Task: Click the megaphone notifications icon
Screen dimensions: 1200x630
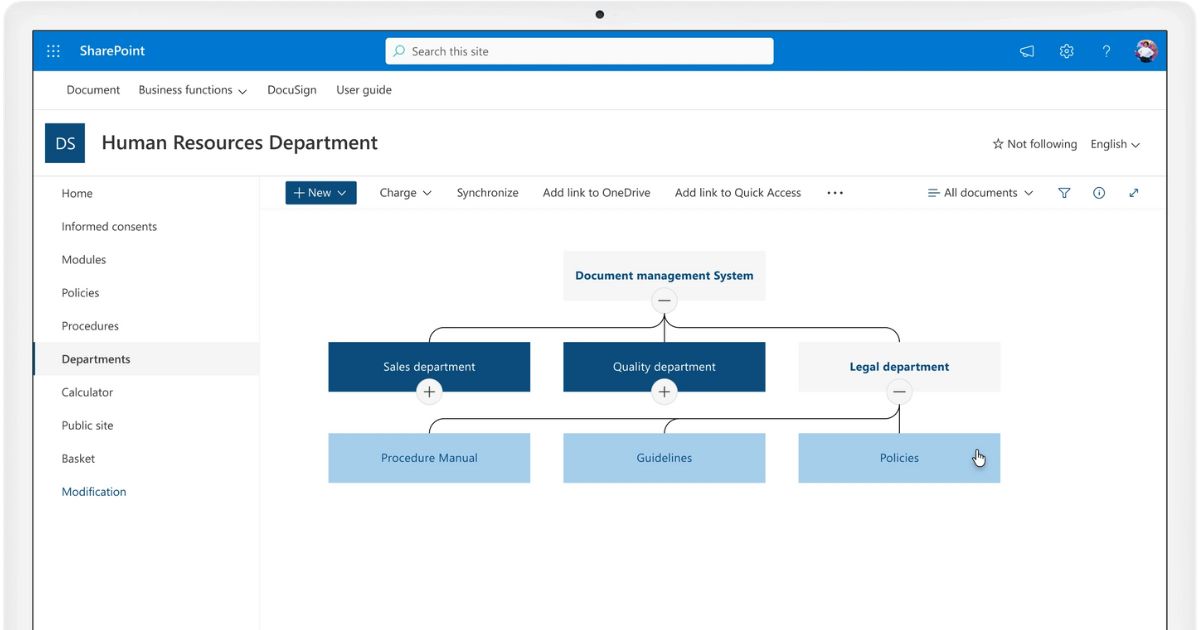Action: (x=1027, y=51)
